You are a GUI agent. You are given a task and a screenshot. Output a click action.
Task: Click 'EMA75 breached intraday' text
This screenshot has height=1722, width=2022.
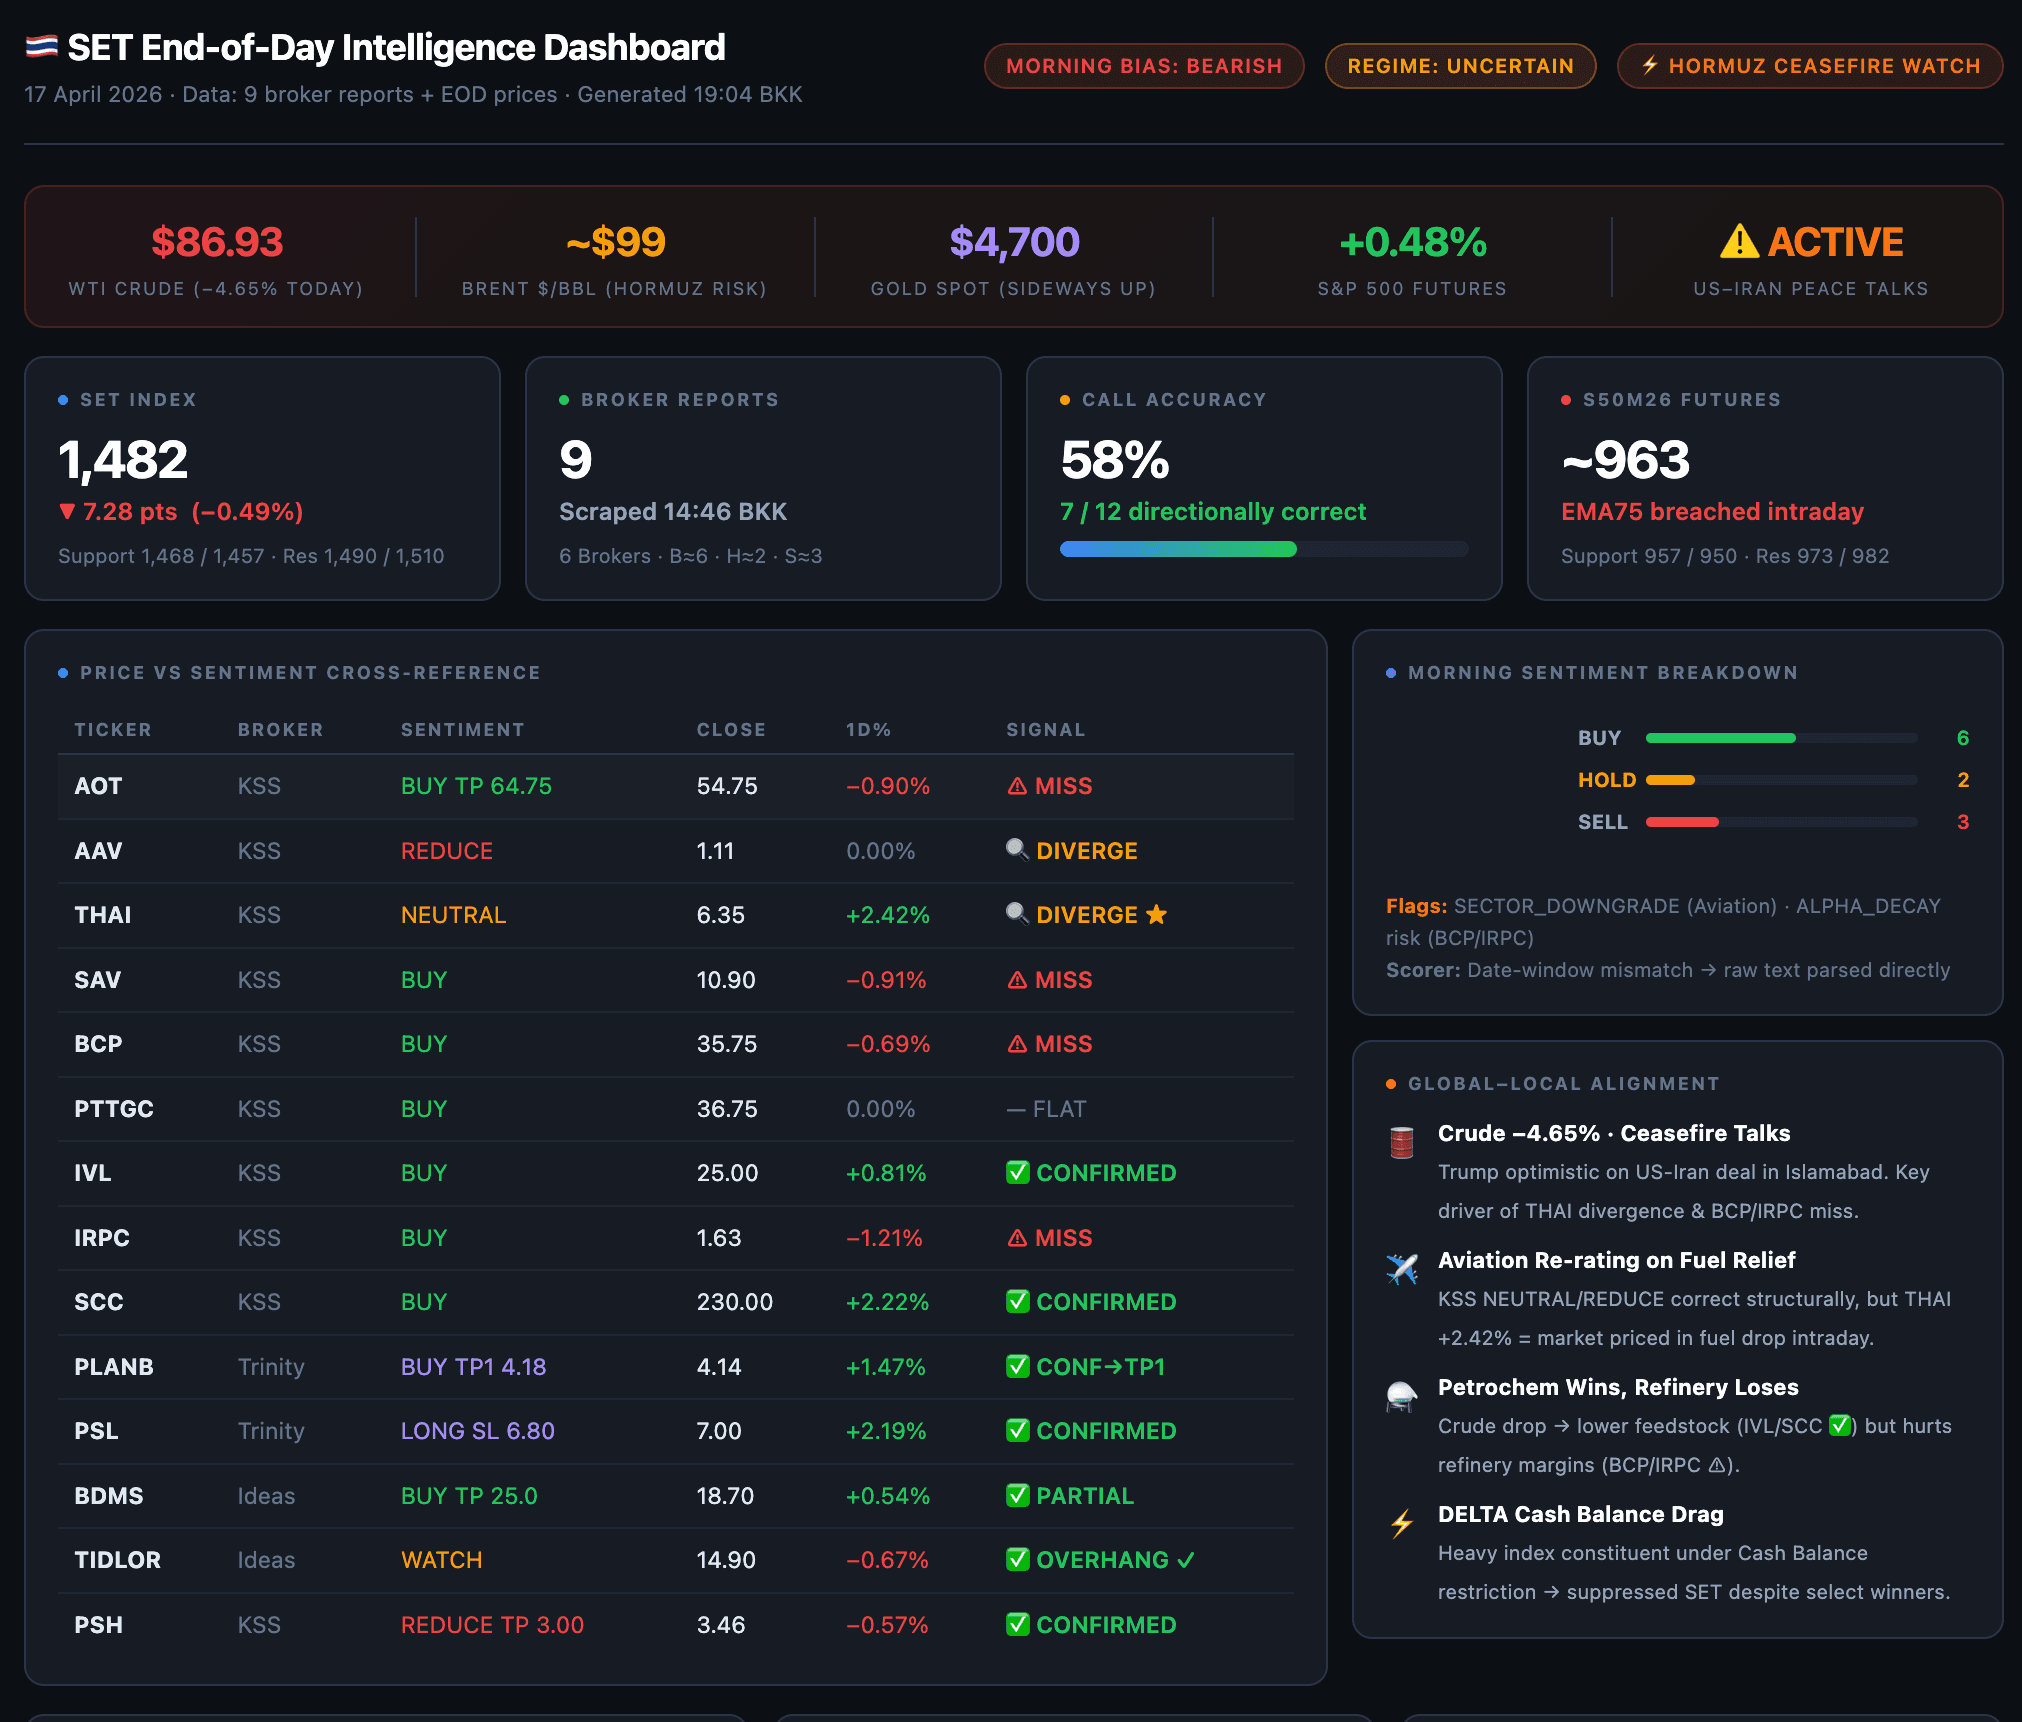point(1712,512)
